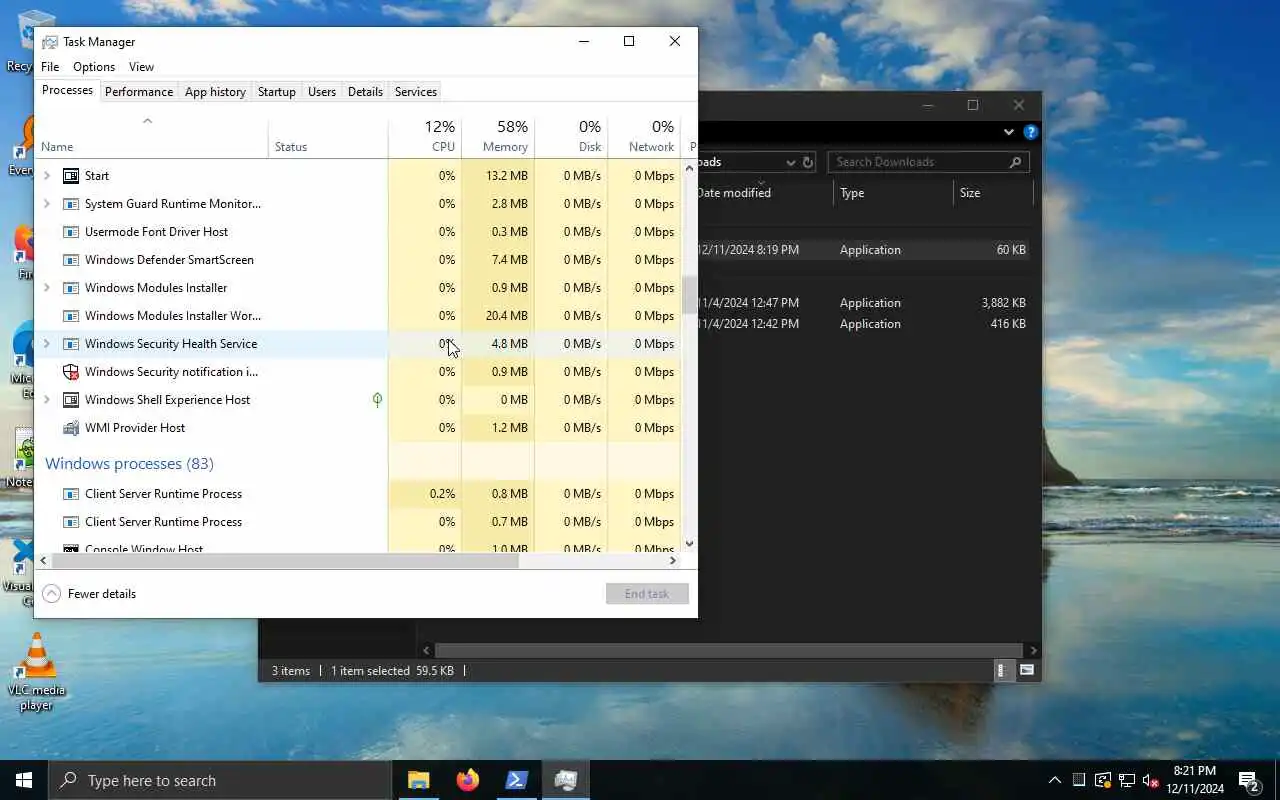Expand the explorer ribbon chevron

pos(1009,132)
